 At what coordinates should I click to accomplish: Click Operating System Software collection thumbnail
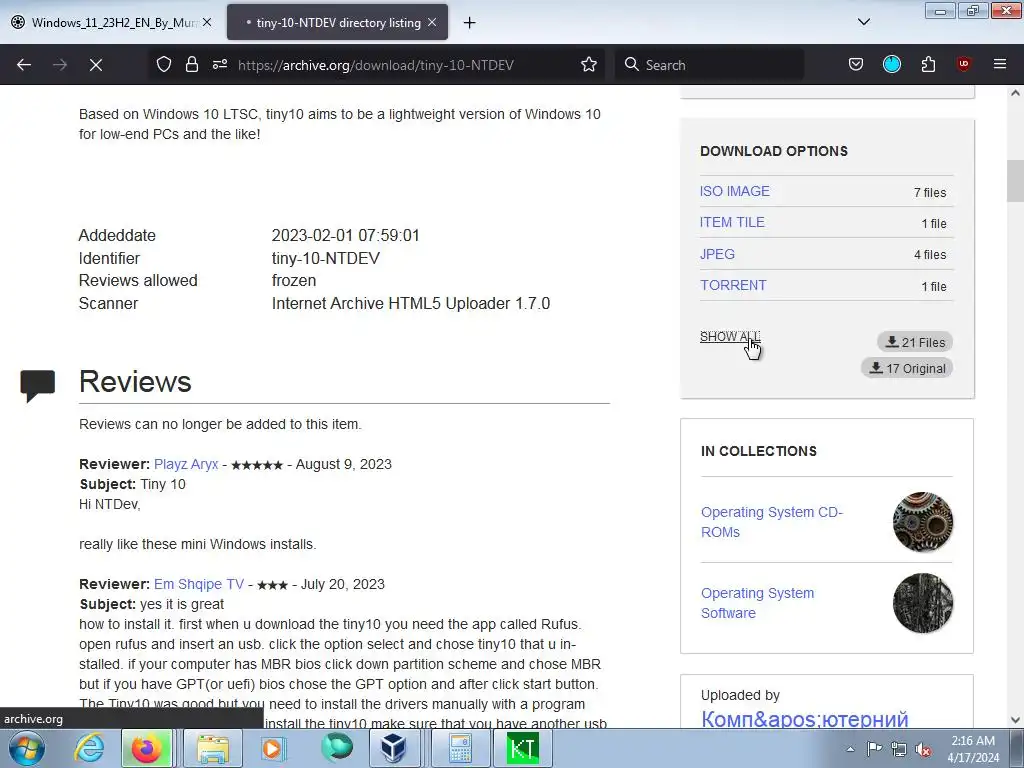point(923,603)
